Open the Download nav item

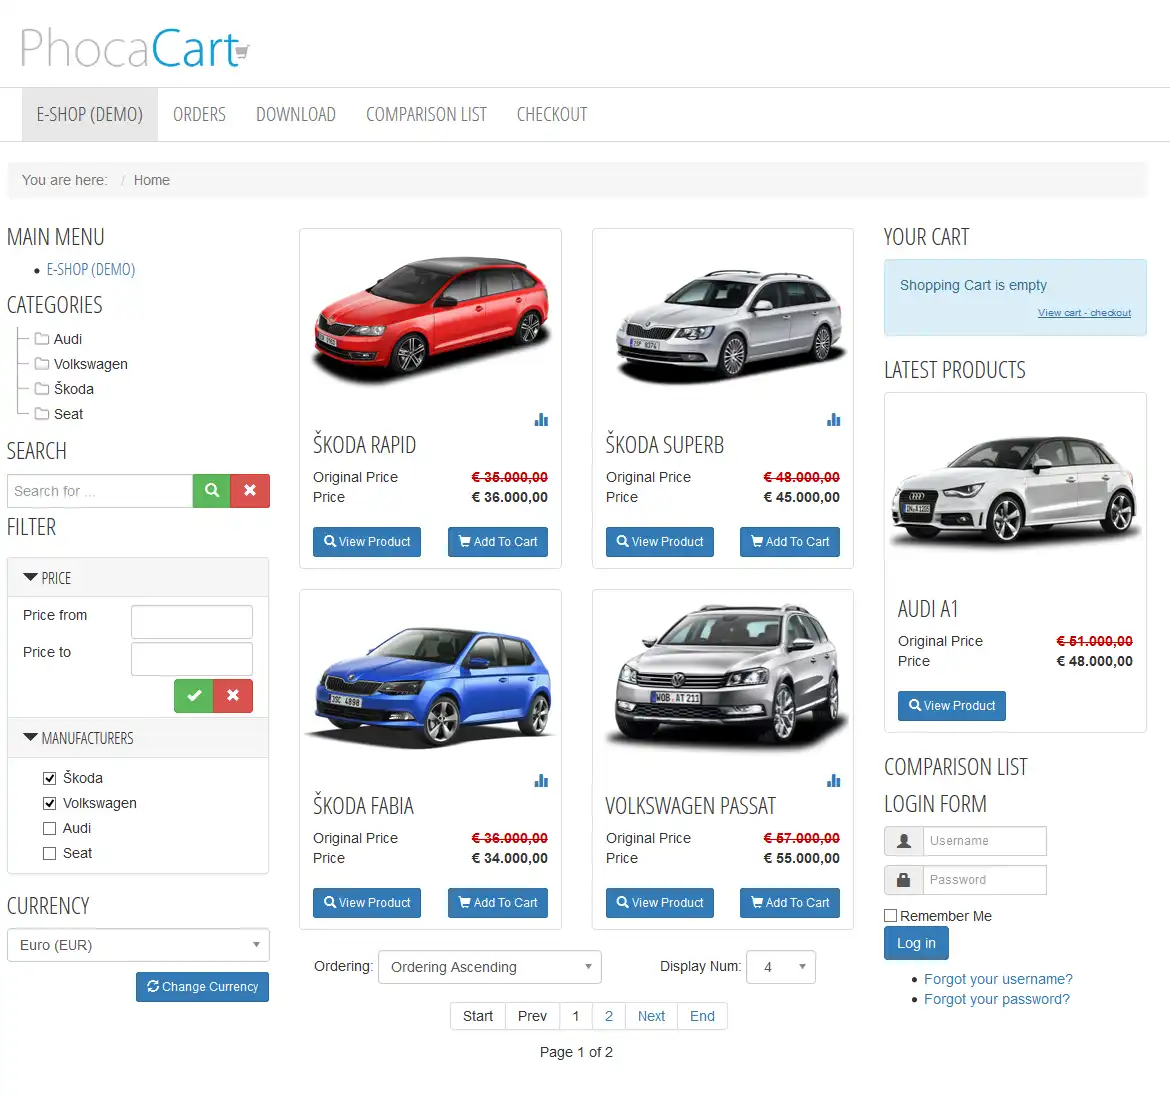[x=295, y=114]
